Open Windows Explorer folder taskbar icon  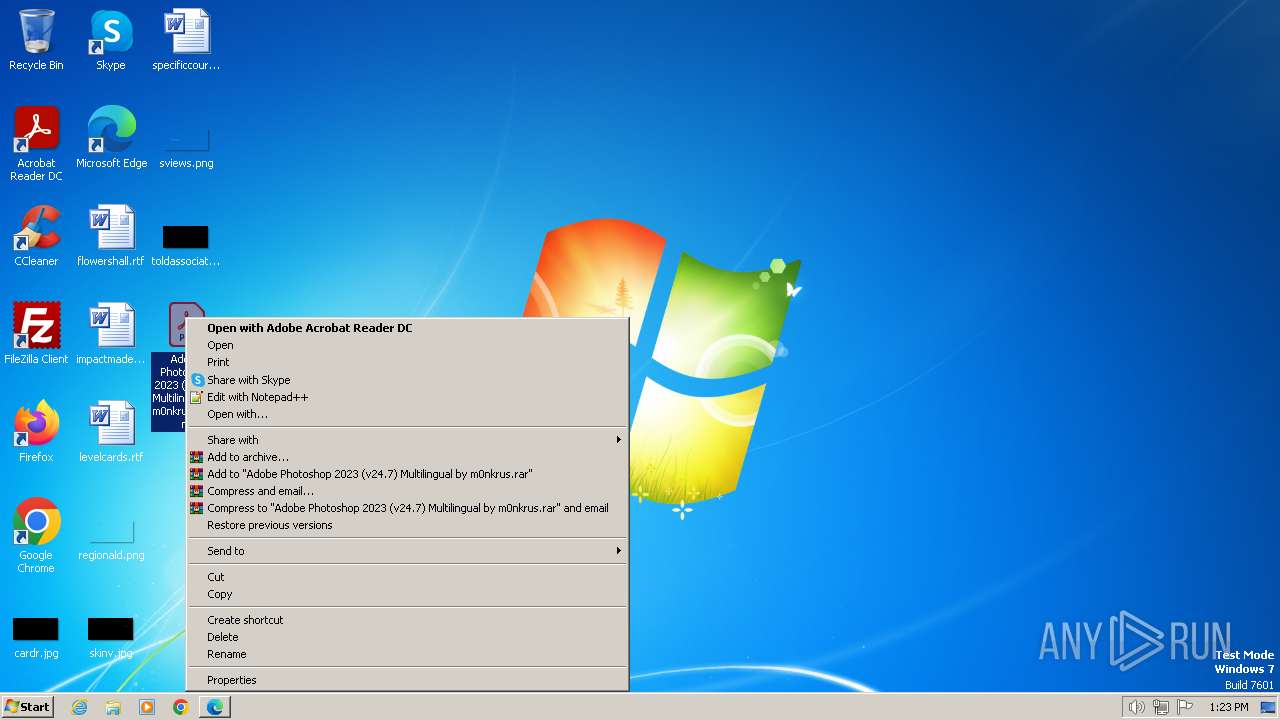113,707
